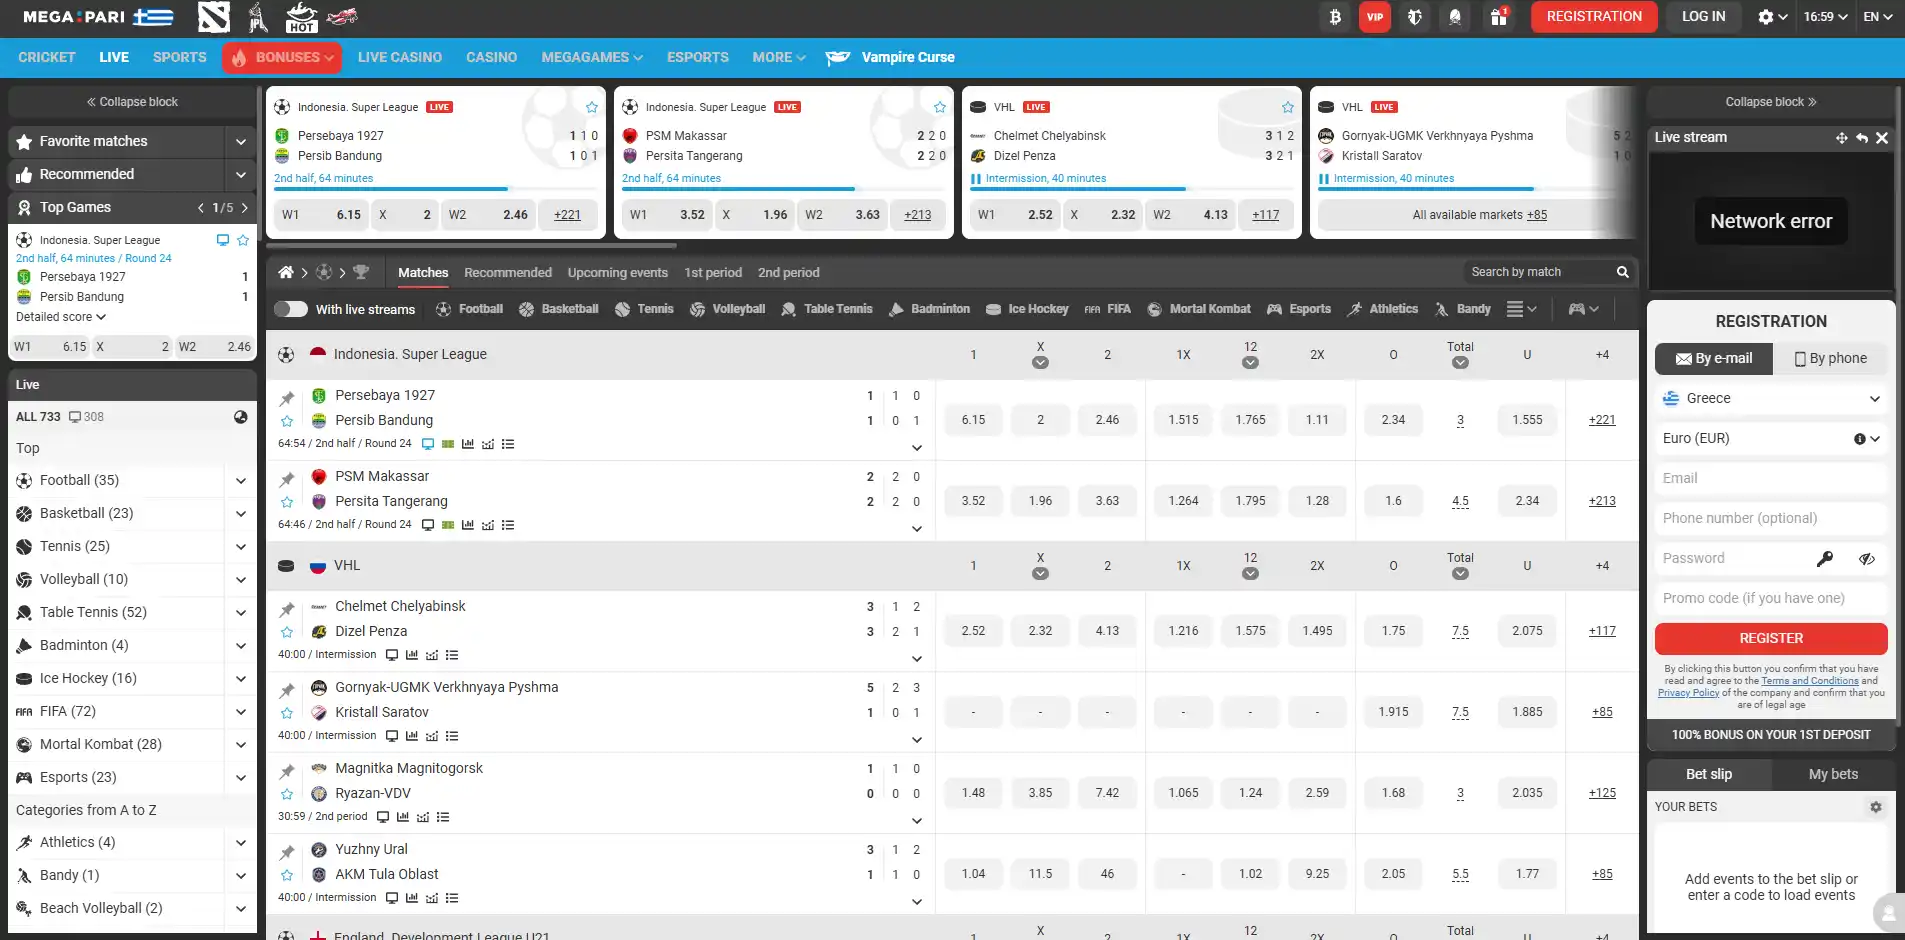The height and width of the screenshot is (940, 1905).
Task: Expand Detailed score in Top Games
Action: point(61,317)
